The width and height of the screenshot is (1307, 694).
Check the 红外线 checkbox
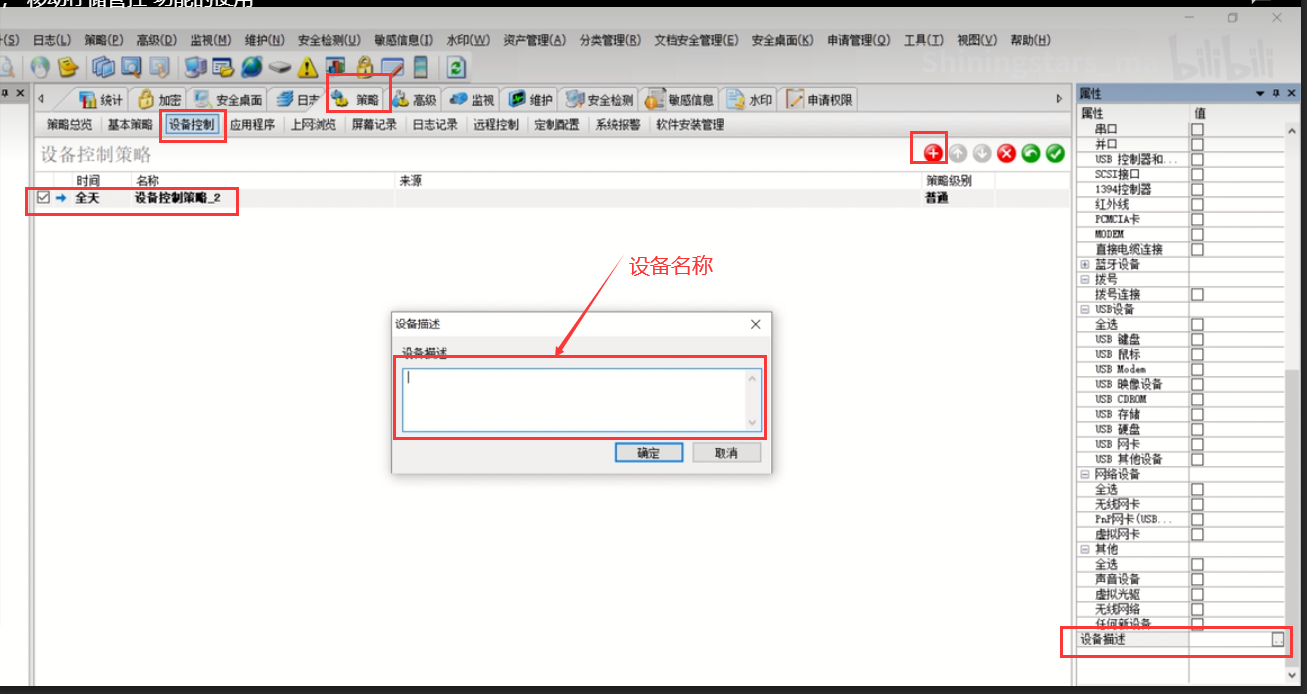(1197, 204)
